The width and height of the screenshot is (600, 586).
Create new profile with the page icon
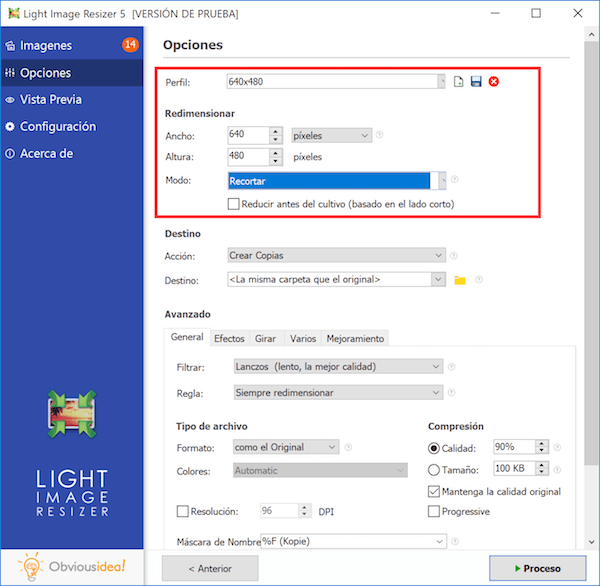(x=458, y=82)
